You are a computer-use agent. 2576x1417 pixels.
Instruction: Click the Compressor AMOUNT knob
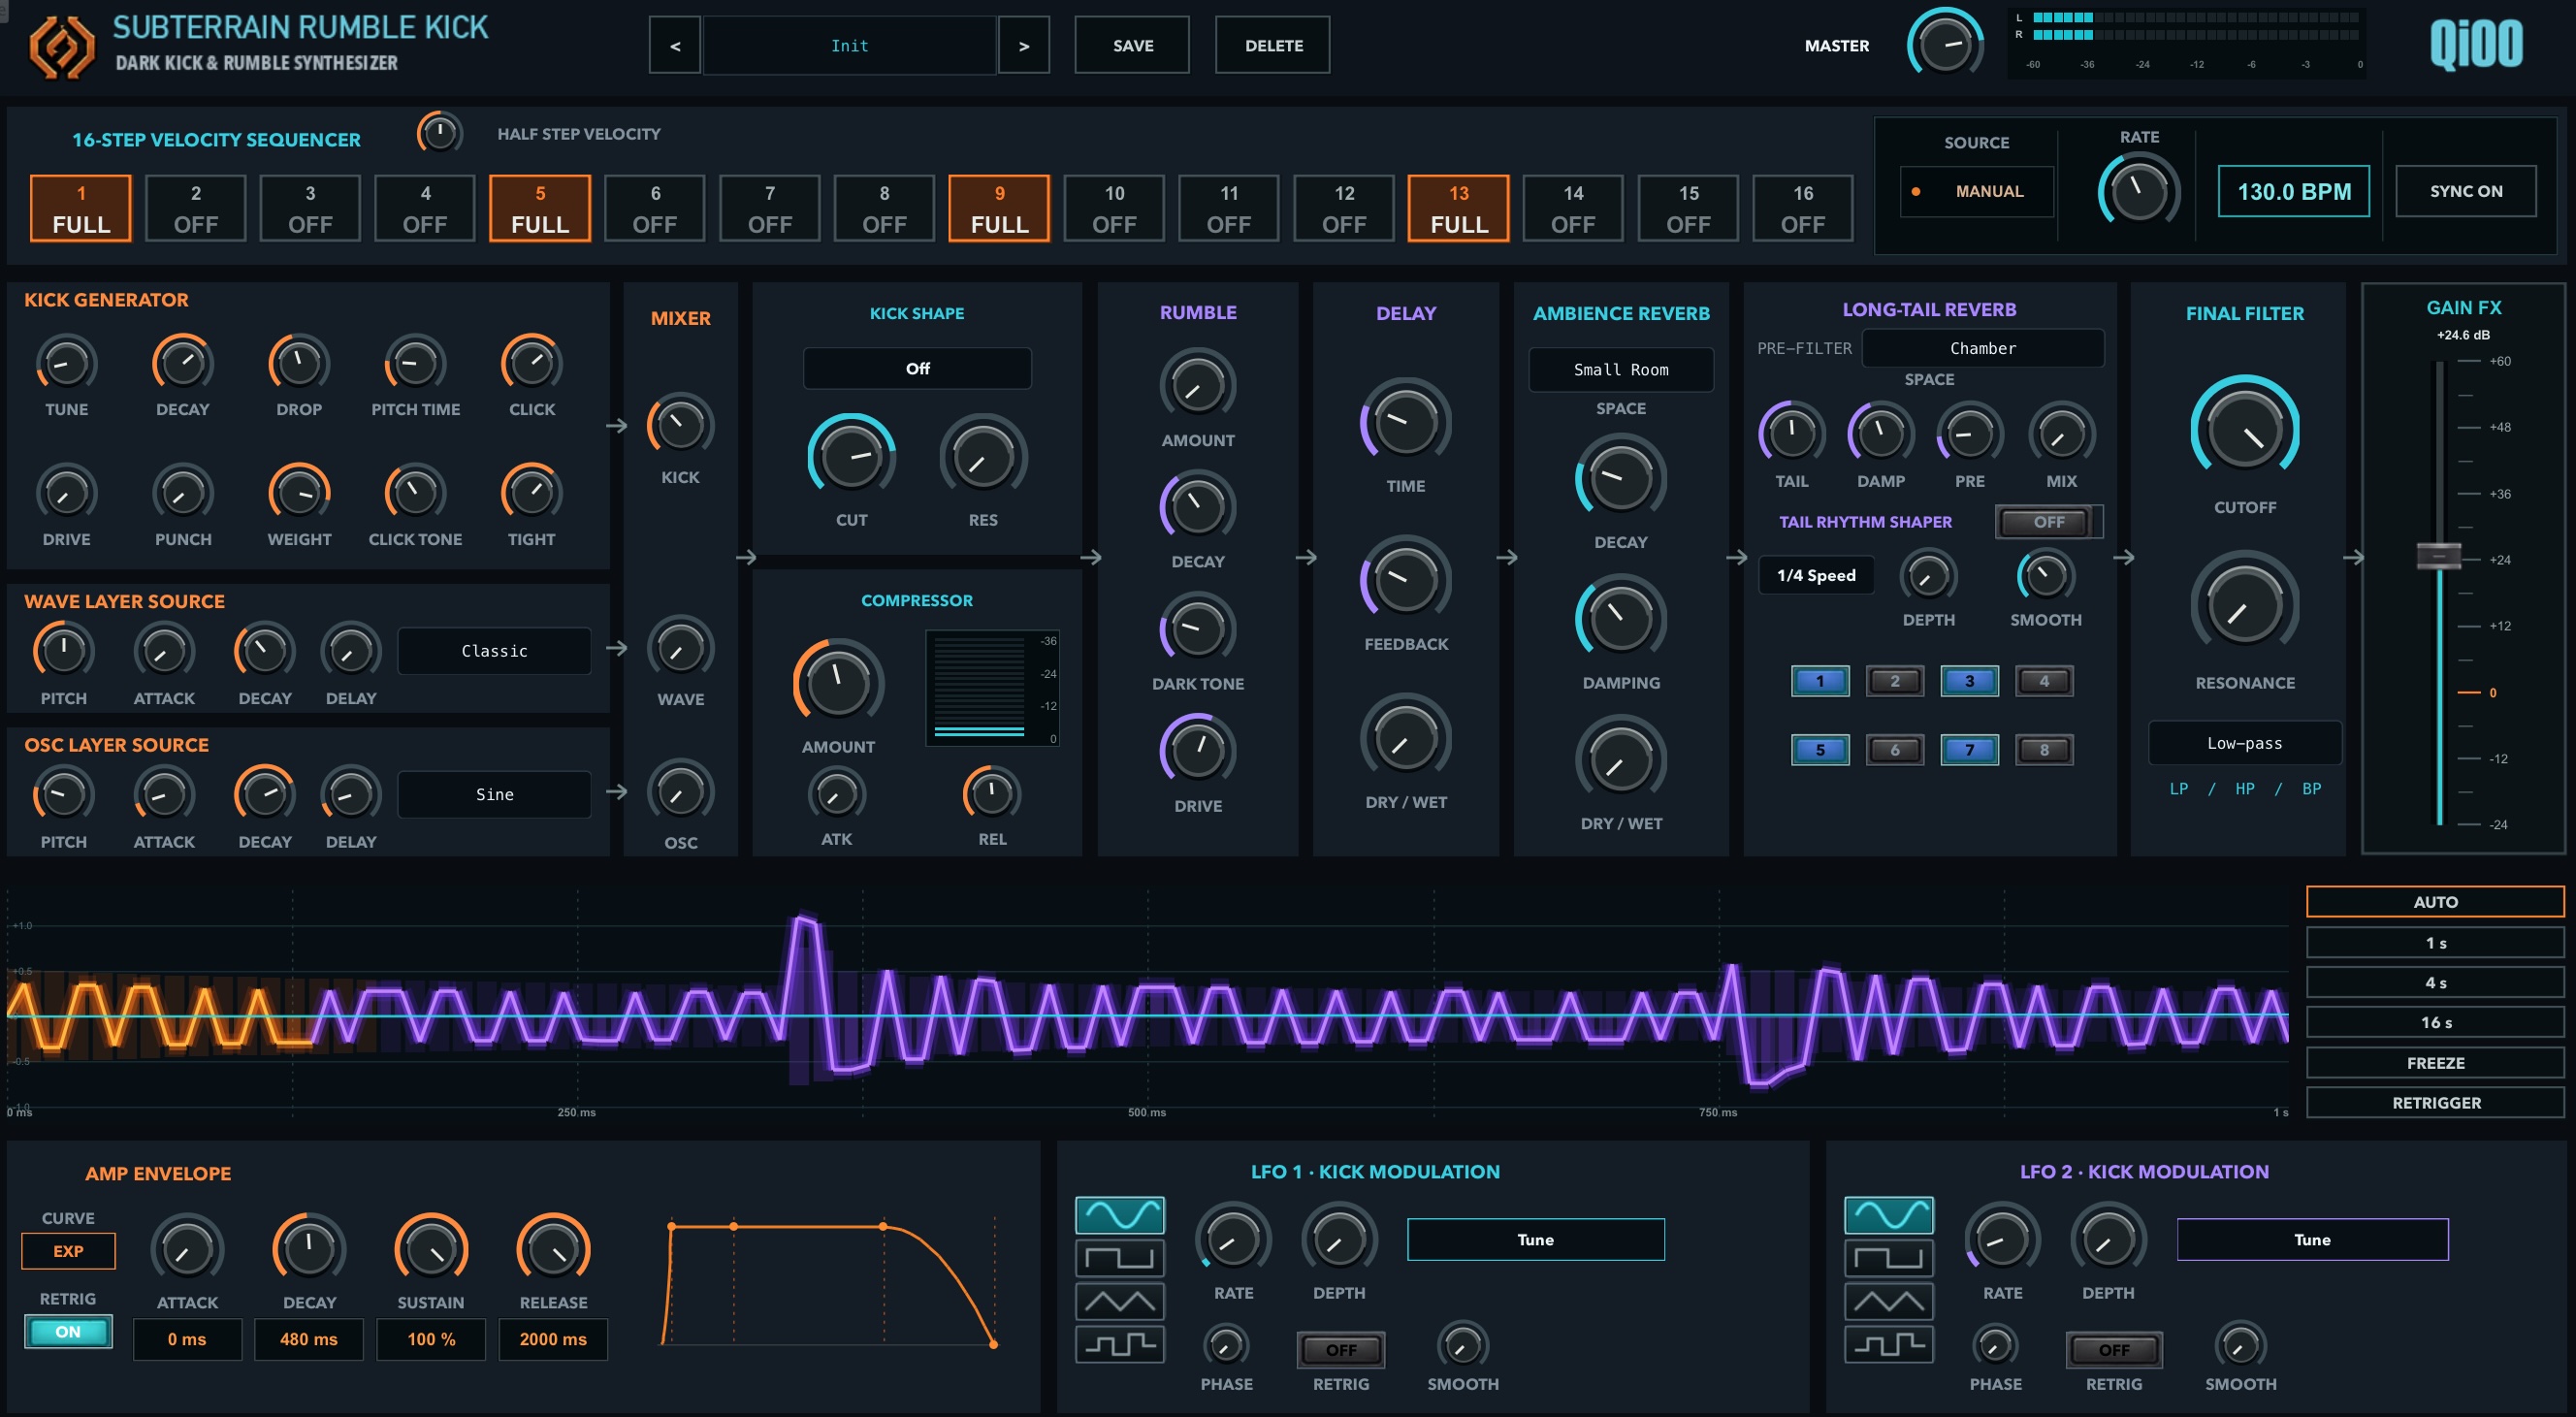tap(838, 683)
